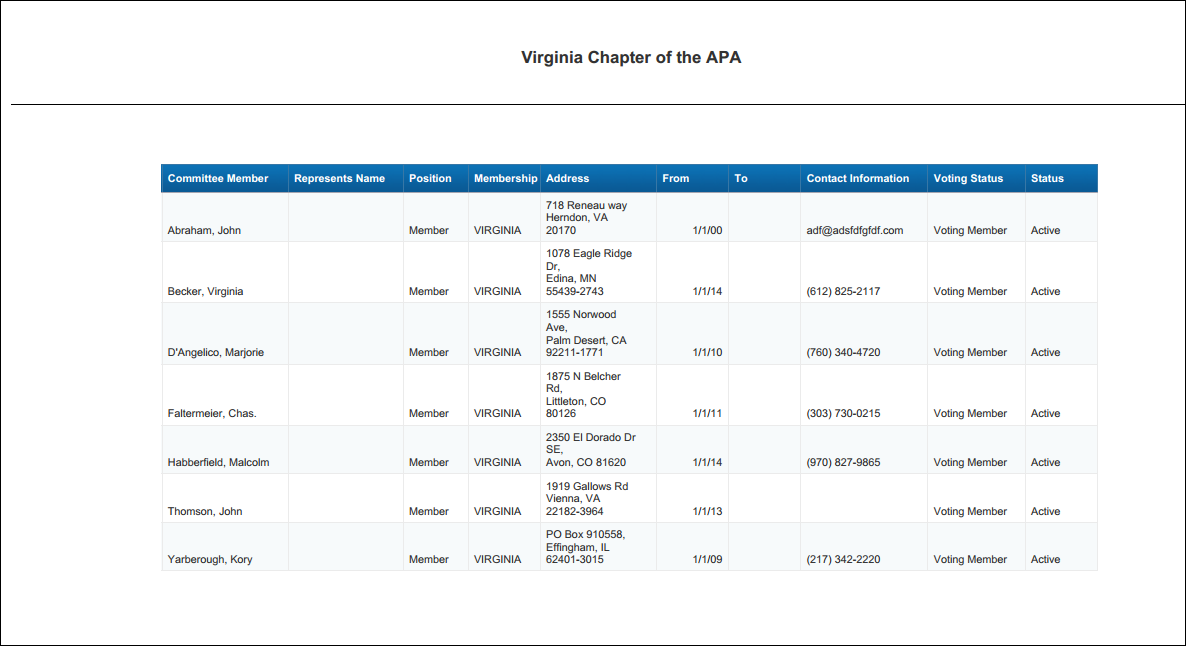The image size is (1186, 646).
Task: Select the Abraham, John member name
Action: pos(204,230)
